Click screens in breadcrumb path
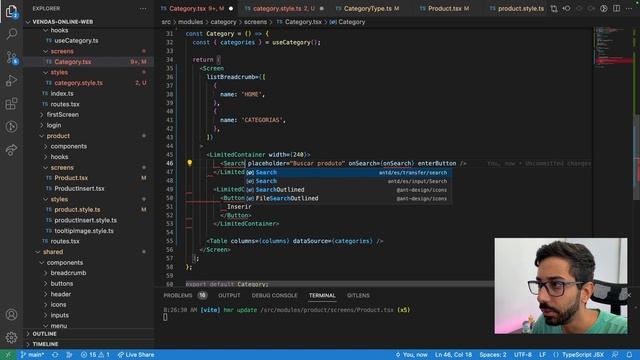This screenshot has width=640, height=360. pyautogui.click(x=255, y=22)
